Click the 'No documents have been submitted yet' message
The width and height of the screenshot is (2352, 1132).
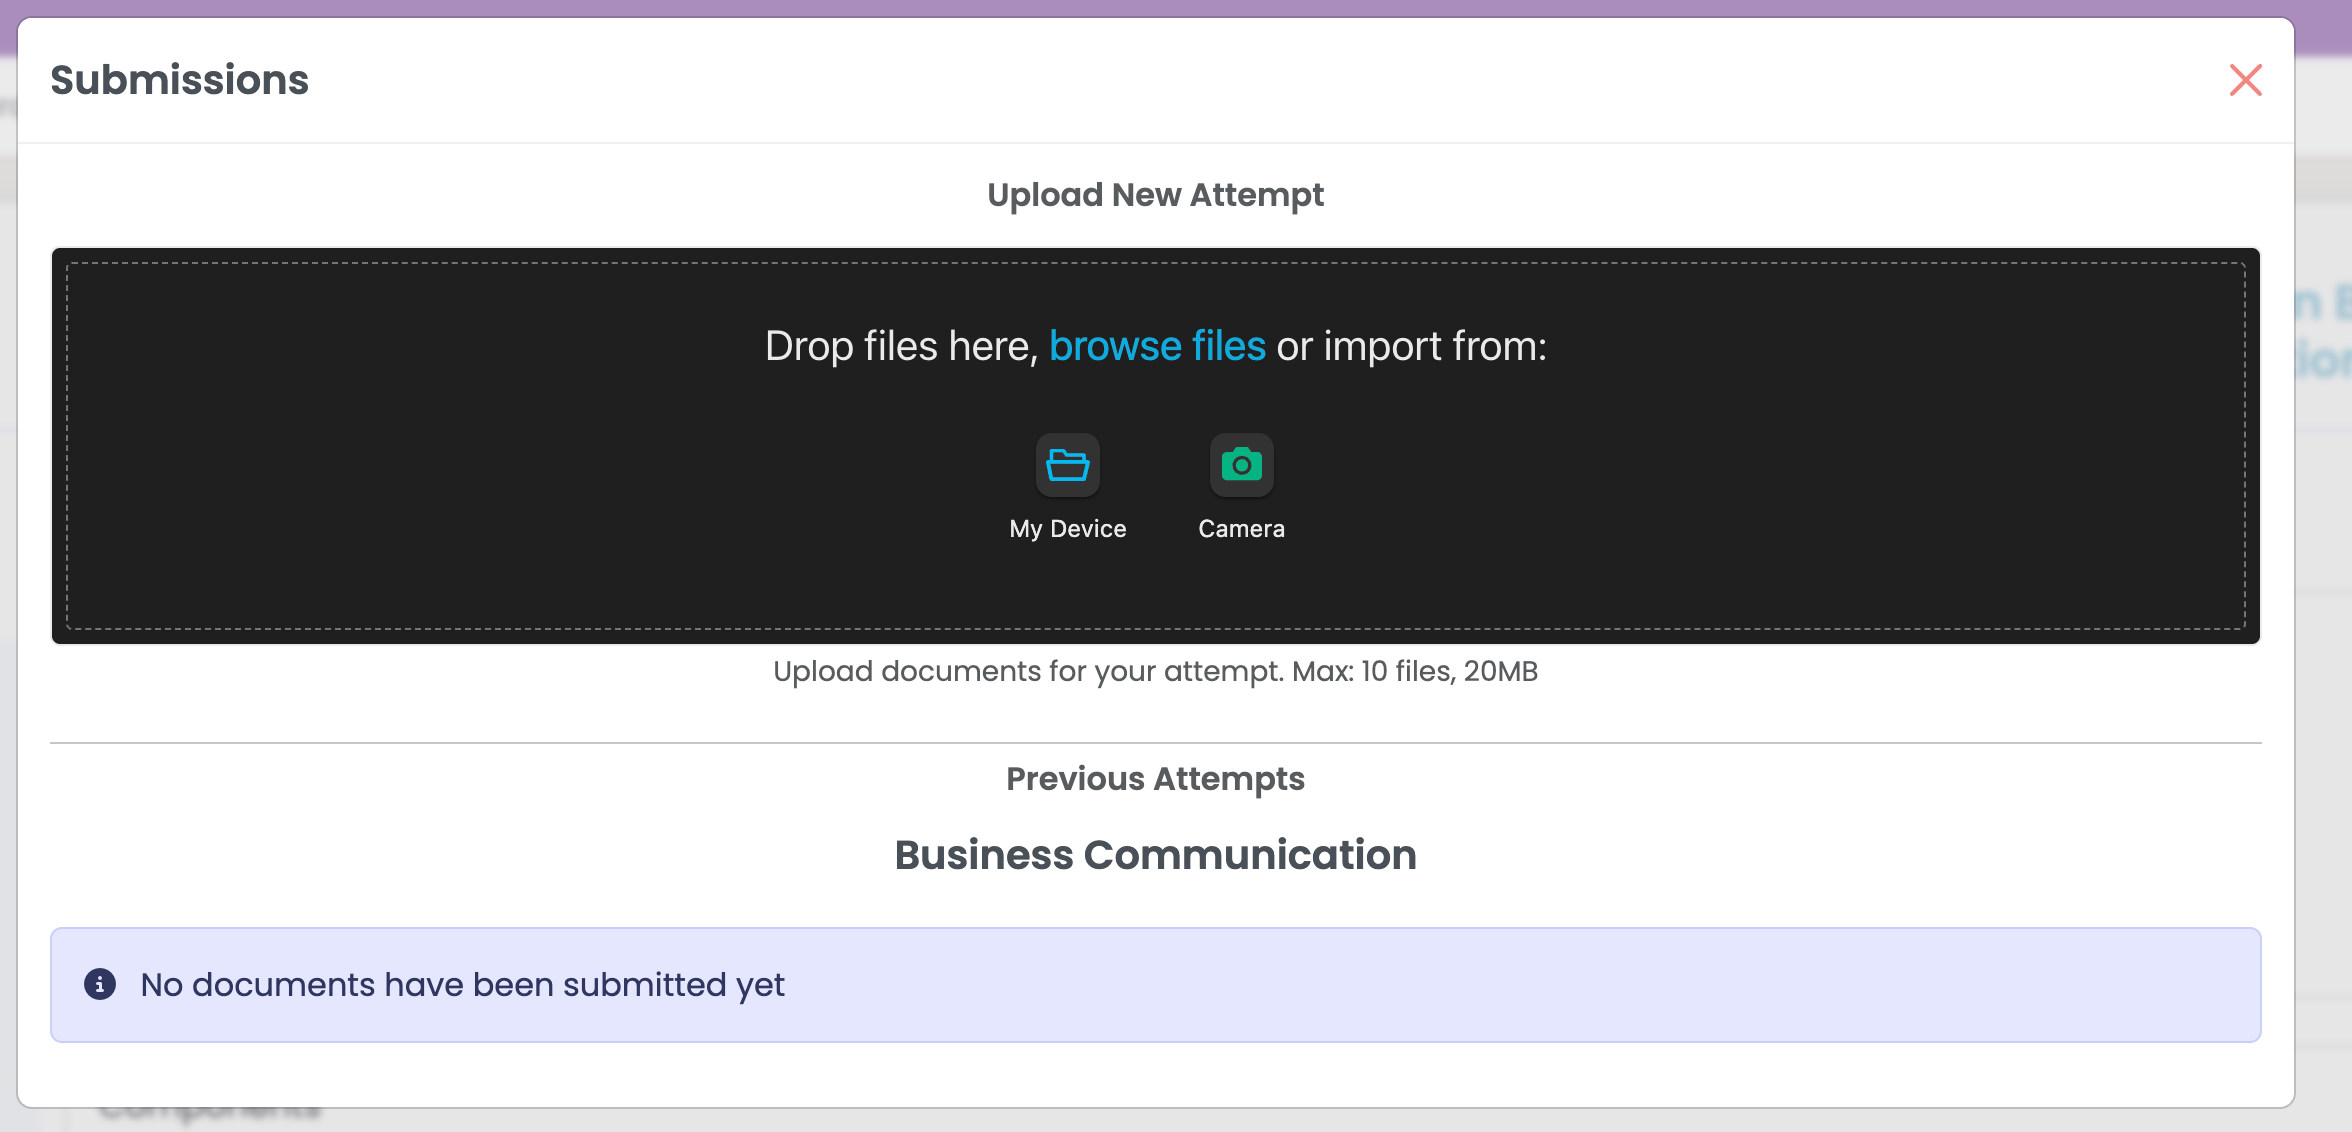[462, 985]
